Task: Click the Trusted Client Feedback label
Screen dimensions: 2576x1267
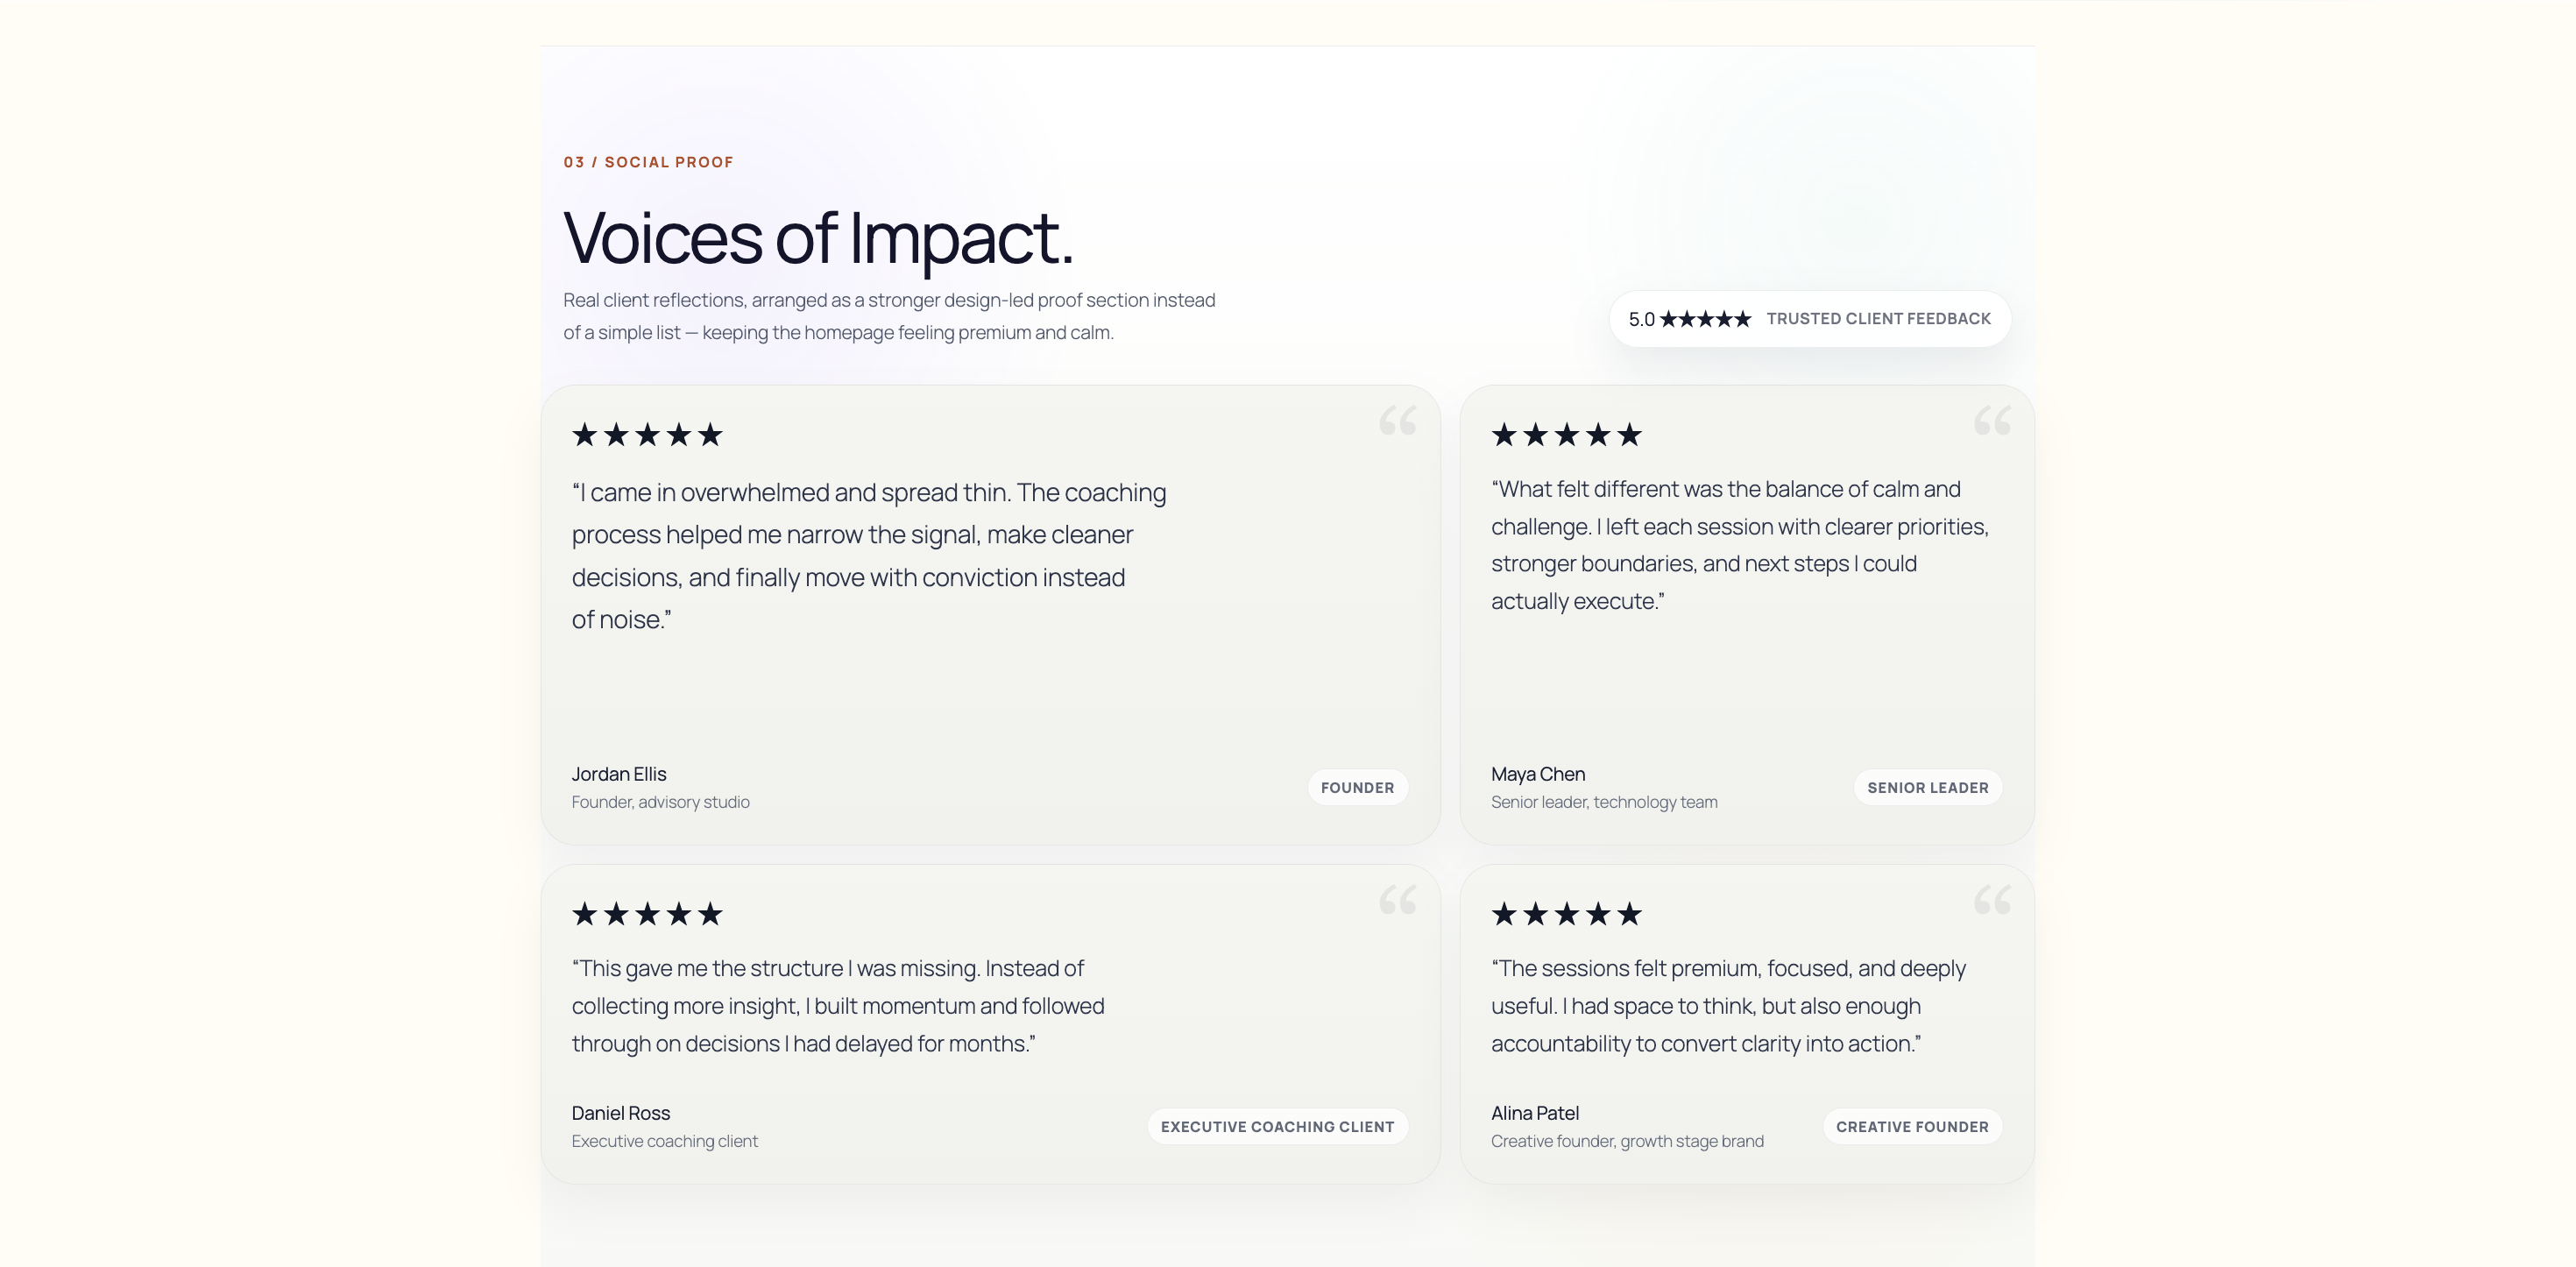Action: click(x=1878, y=319)
